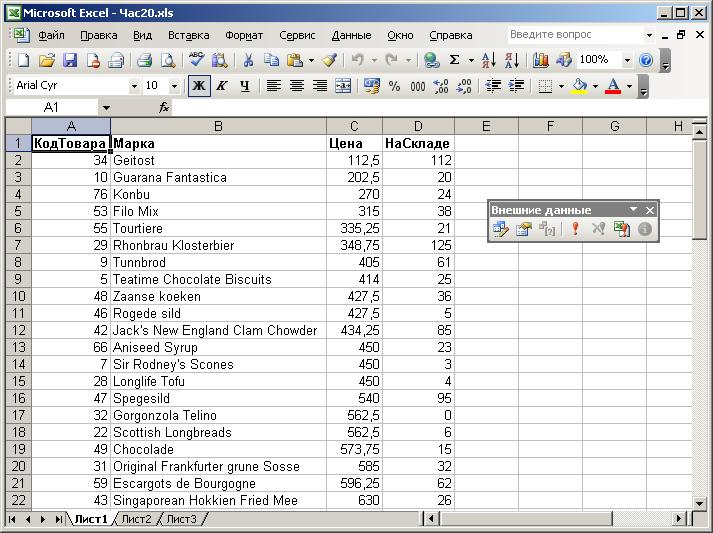Paste with the clipboard icon

(x=295, y=60)
